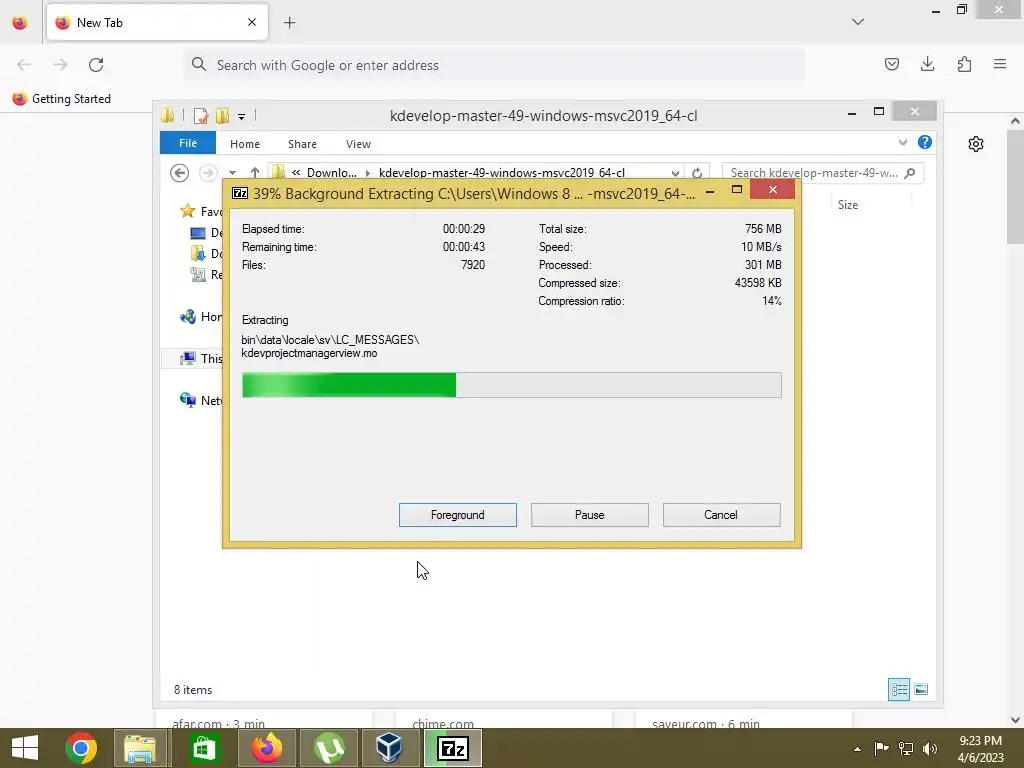Click the Firefox back arrow

pyautogui.click(x=24, y=65)
